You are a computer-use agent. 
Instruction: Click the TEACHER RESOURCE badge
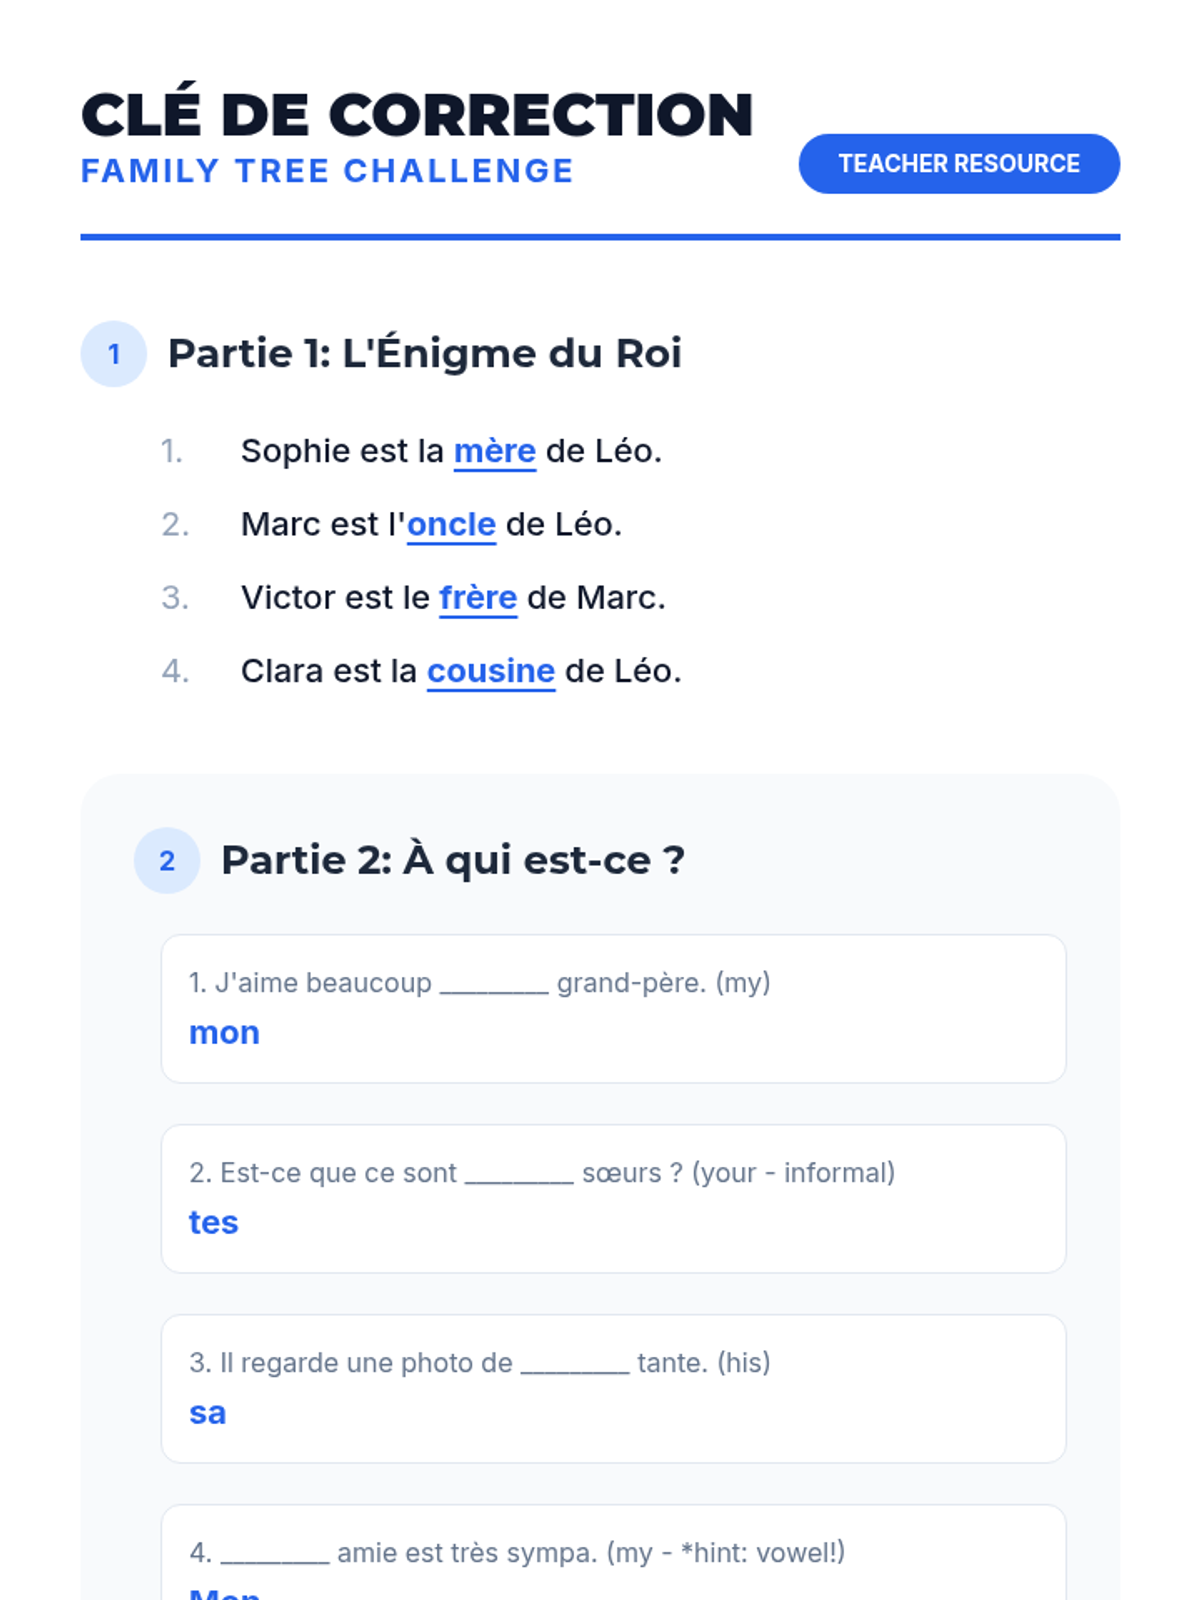click(x=959, y=164)
